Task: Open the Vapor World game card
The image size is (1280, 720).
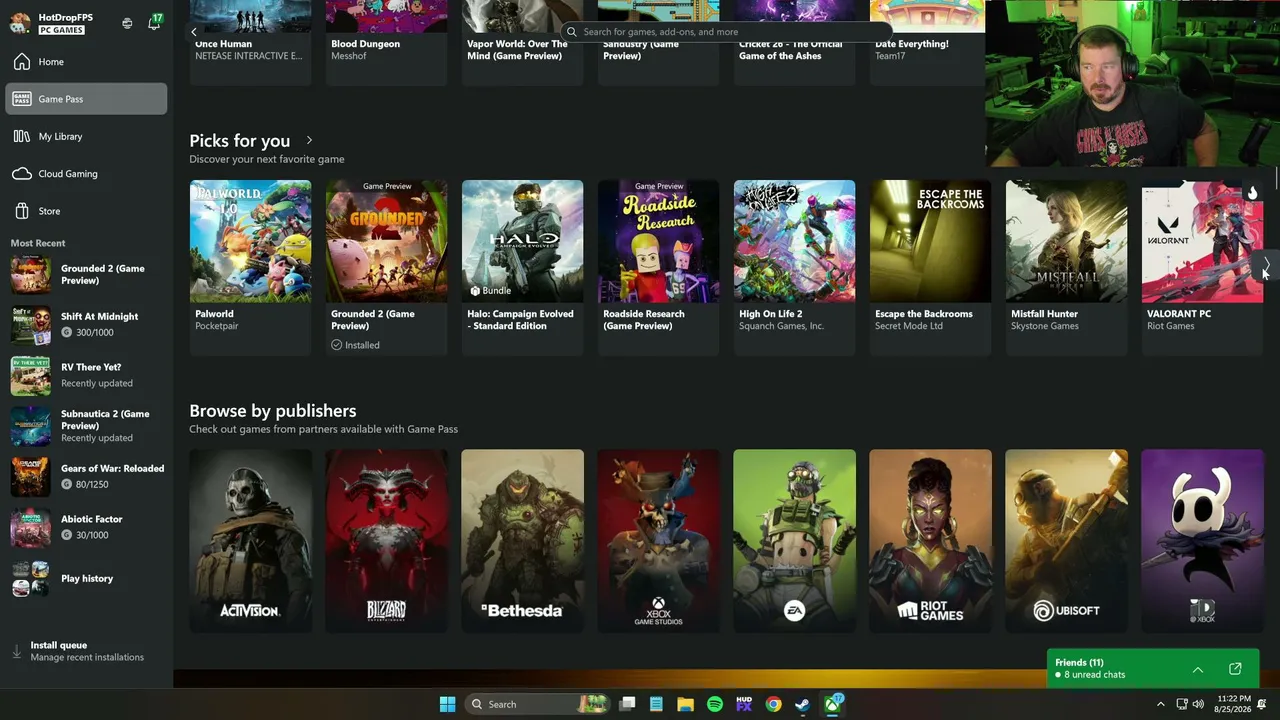Action: pos(523,42)
